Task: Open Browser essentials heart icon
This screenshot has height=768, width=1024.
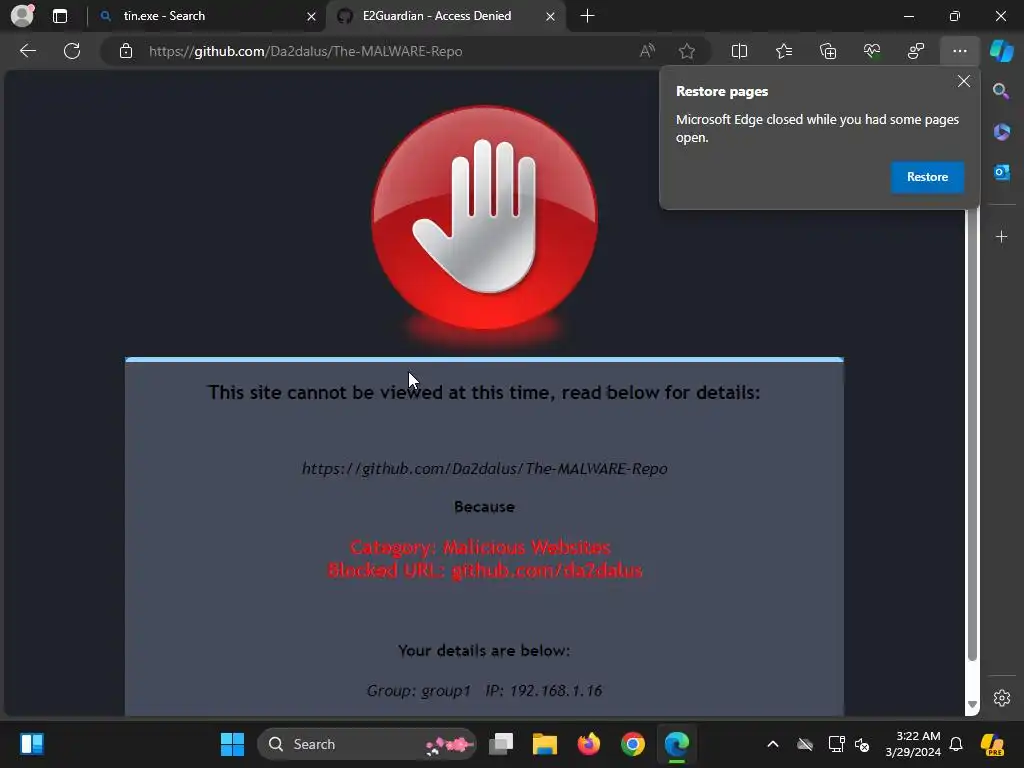Action: click(x=872, y=51)
